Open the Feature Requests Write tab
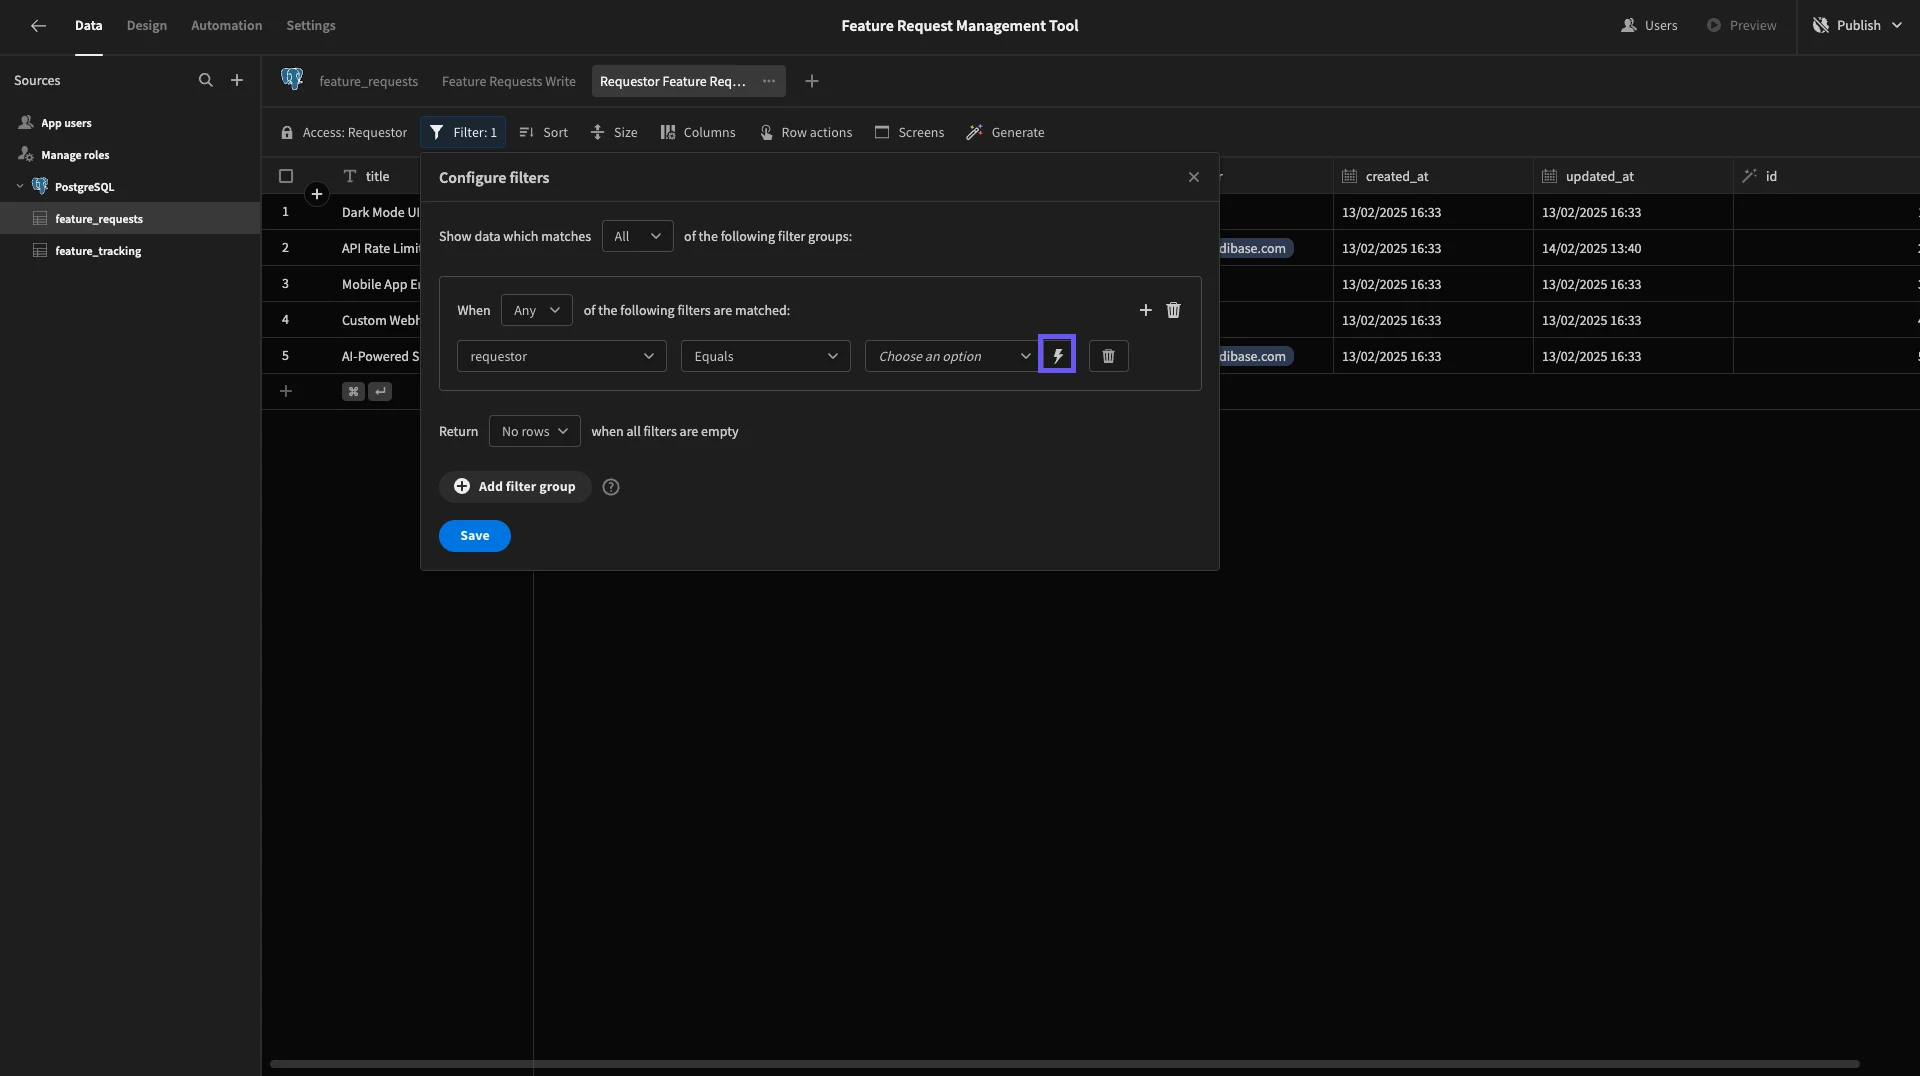1920x1076 pixels. [509, 81]
